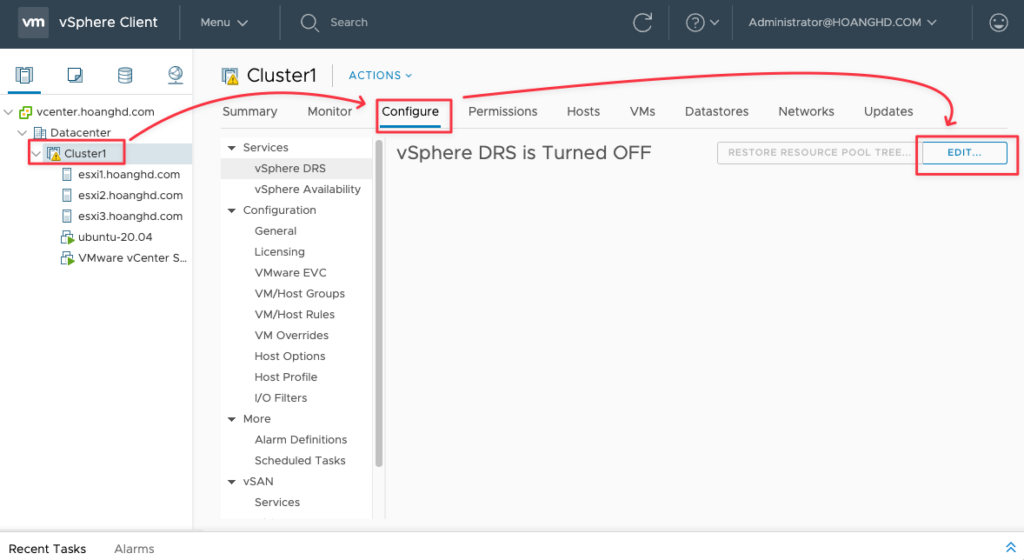Screen dimensions: 1024x560
Task: Open VM/Host Rules
Action: pos(296,315)
